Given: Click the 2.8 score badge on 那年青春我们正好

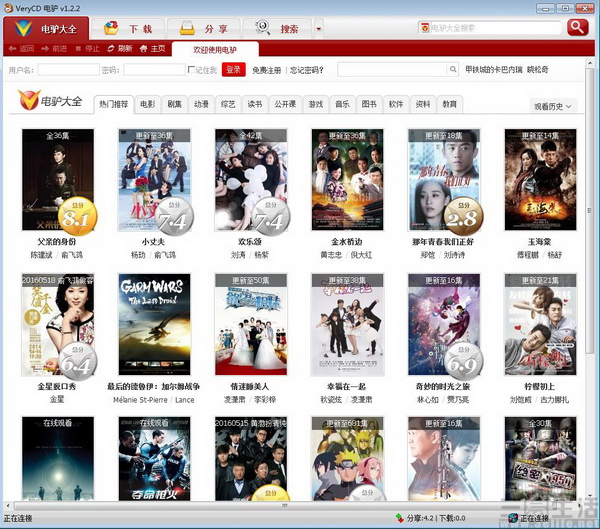Looking at the screenshot, I should (x=464, y=216).
